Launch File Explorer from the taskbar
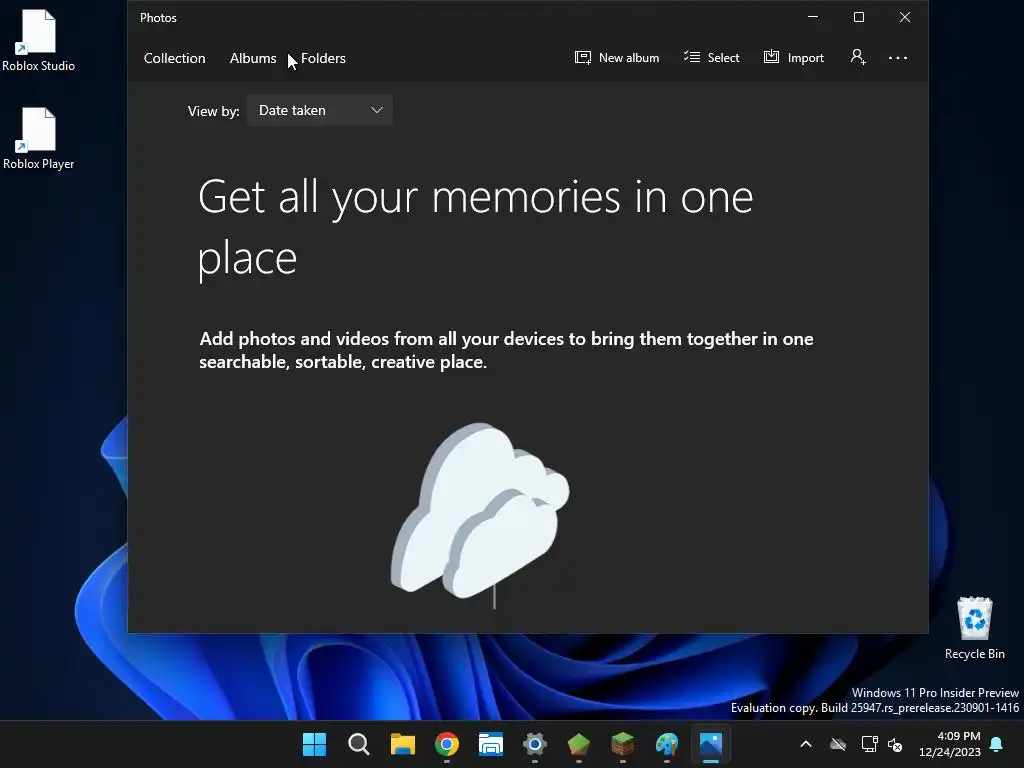 coord(403,744)
